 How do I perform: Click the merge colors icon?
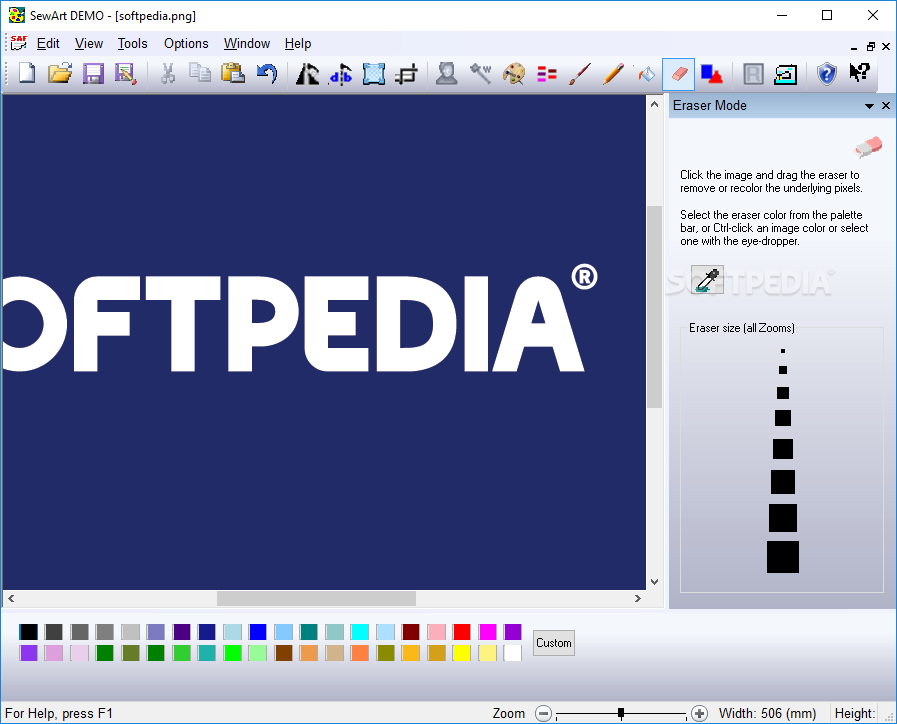tap(547, 74)
